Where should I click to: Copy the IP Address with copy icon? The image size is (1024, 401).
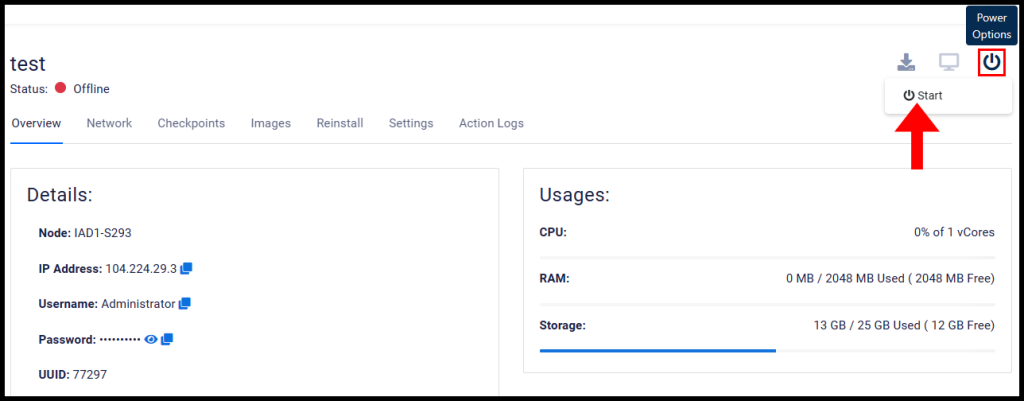(186, 268)
